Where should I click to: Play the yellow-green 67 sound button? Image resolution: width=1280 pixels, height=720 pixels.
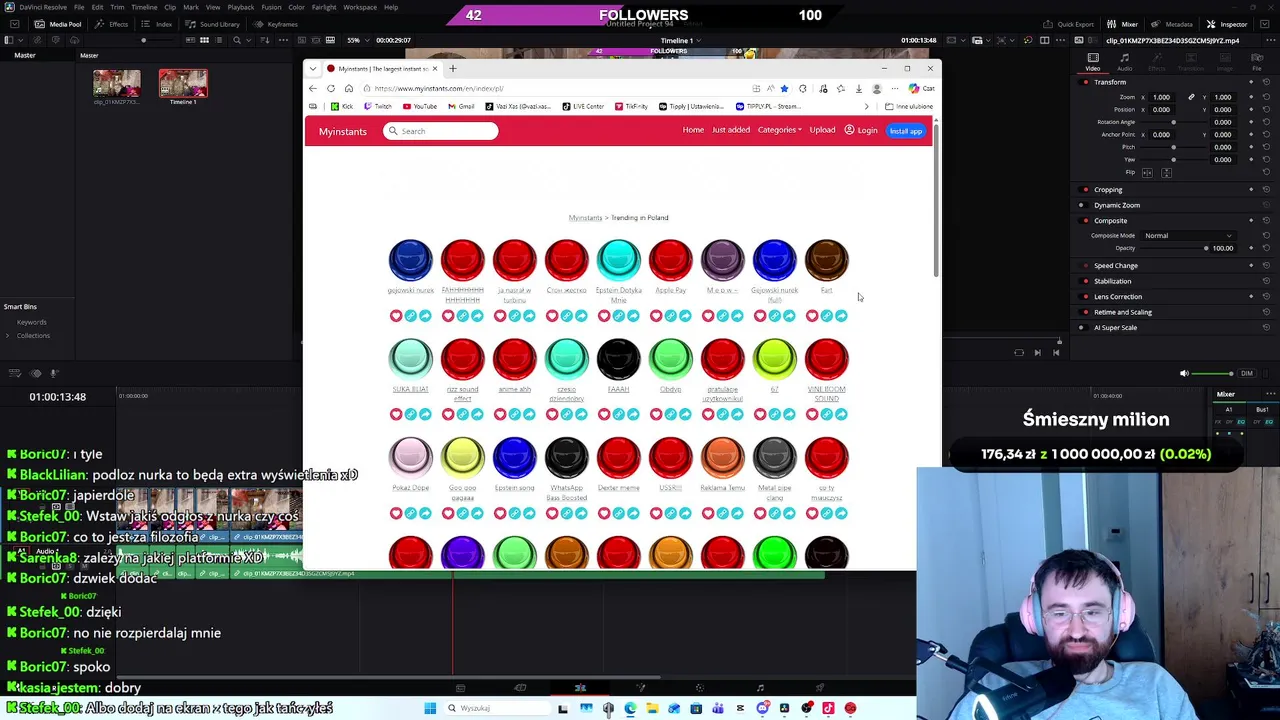pyautogui.click(x=775, y=359)
